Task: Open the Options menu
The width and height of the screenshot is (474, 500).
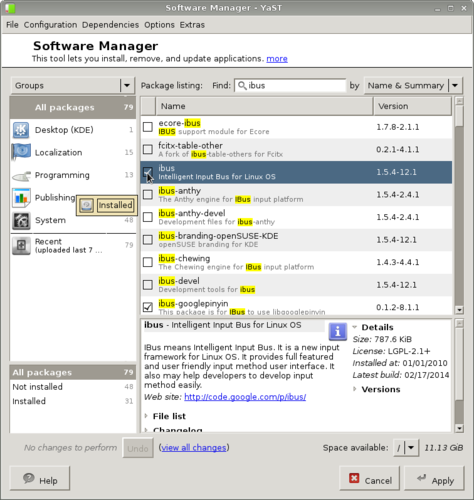Action: (x=159, y=25)
